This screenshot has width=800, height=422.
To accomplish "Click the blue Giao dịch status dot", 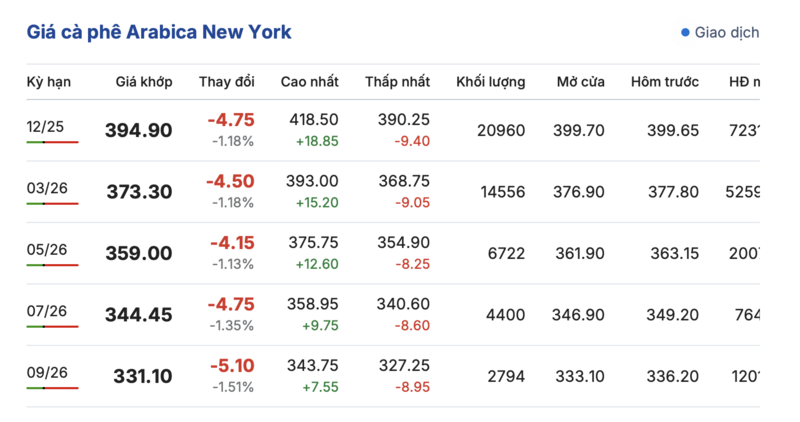I will point(685,32).
